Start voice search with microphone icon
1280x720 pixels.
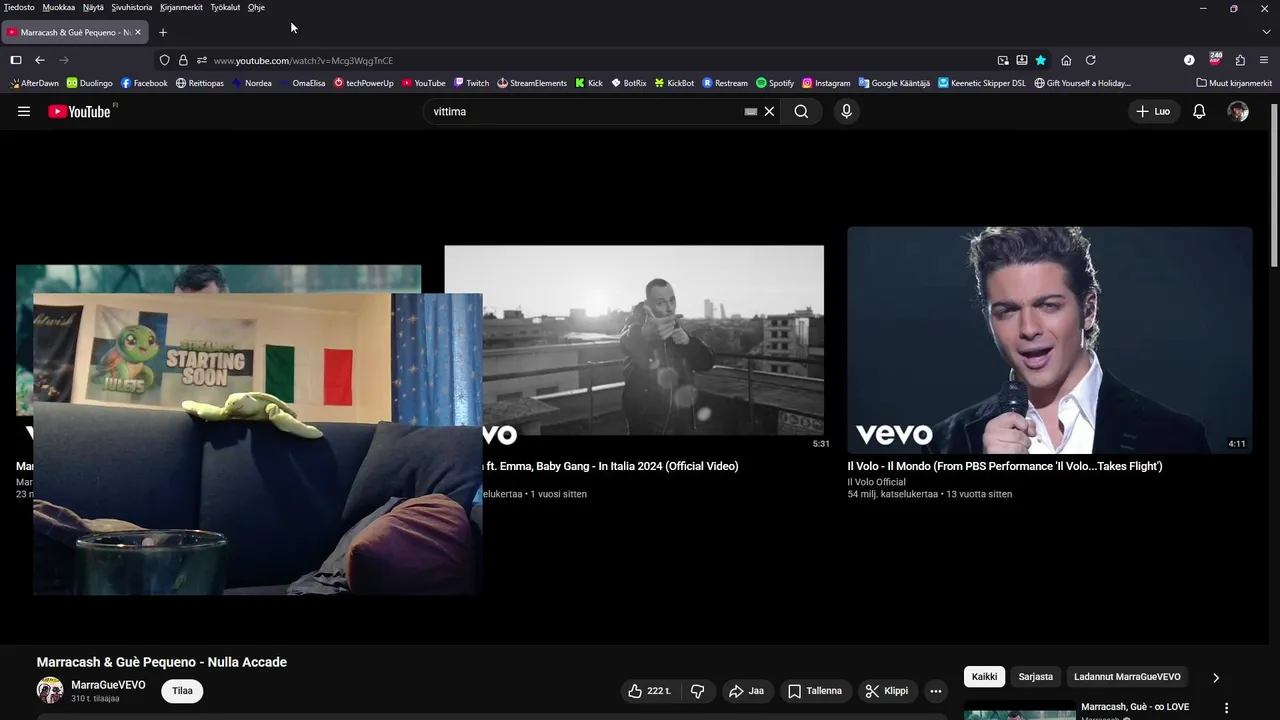(846, 111)
